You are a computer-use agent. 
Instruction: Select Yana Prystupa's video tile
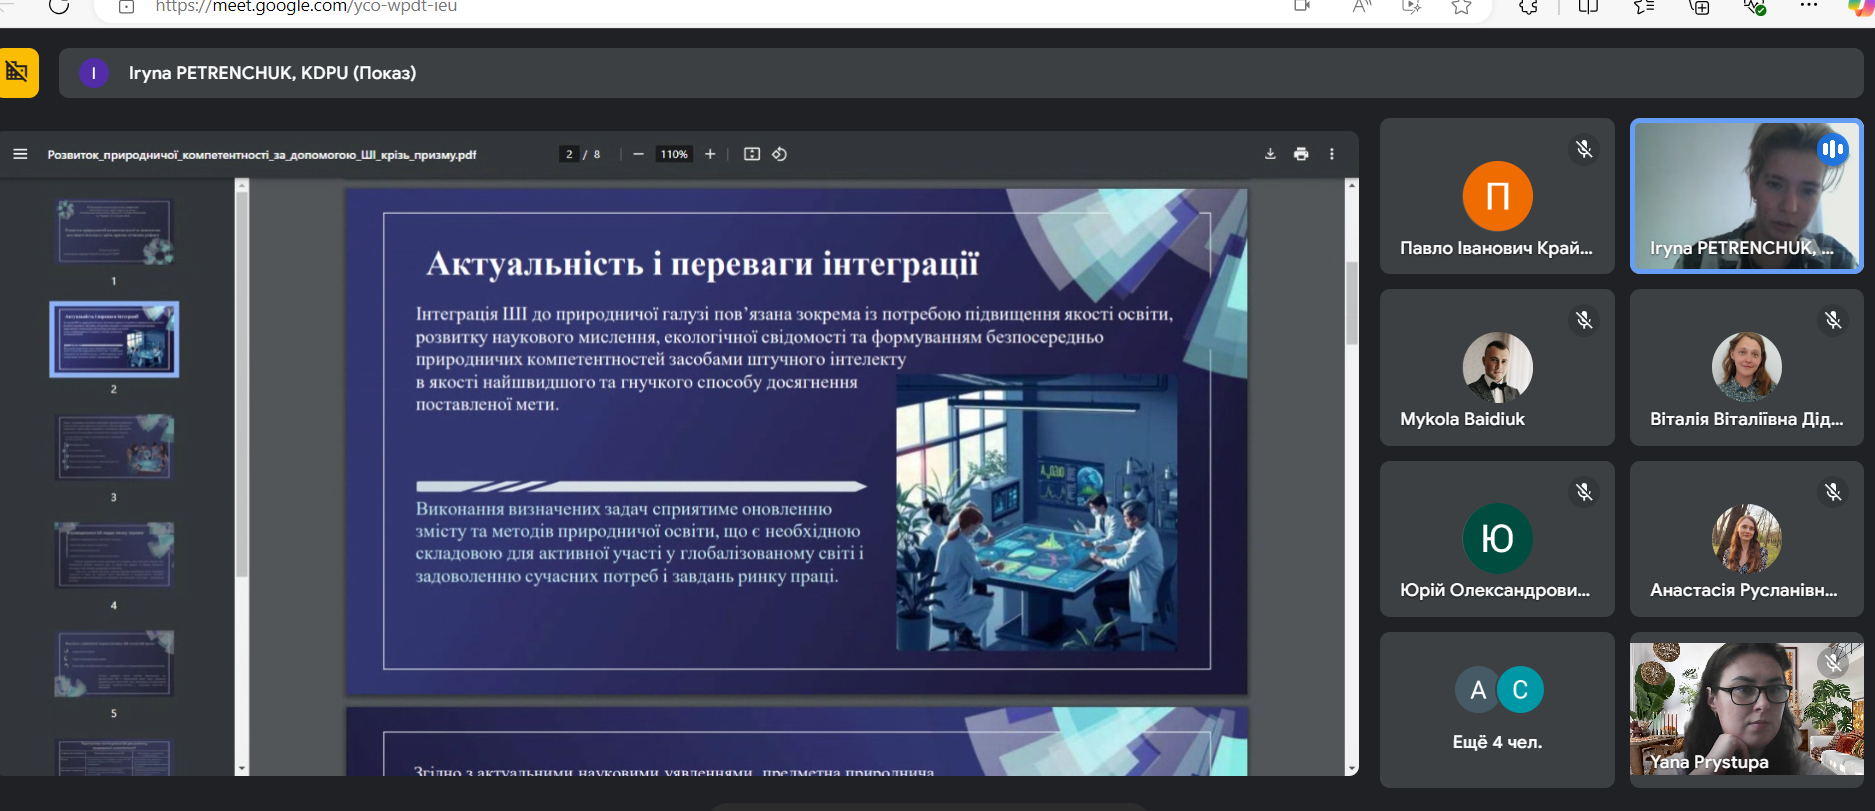(1746, 709)
